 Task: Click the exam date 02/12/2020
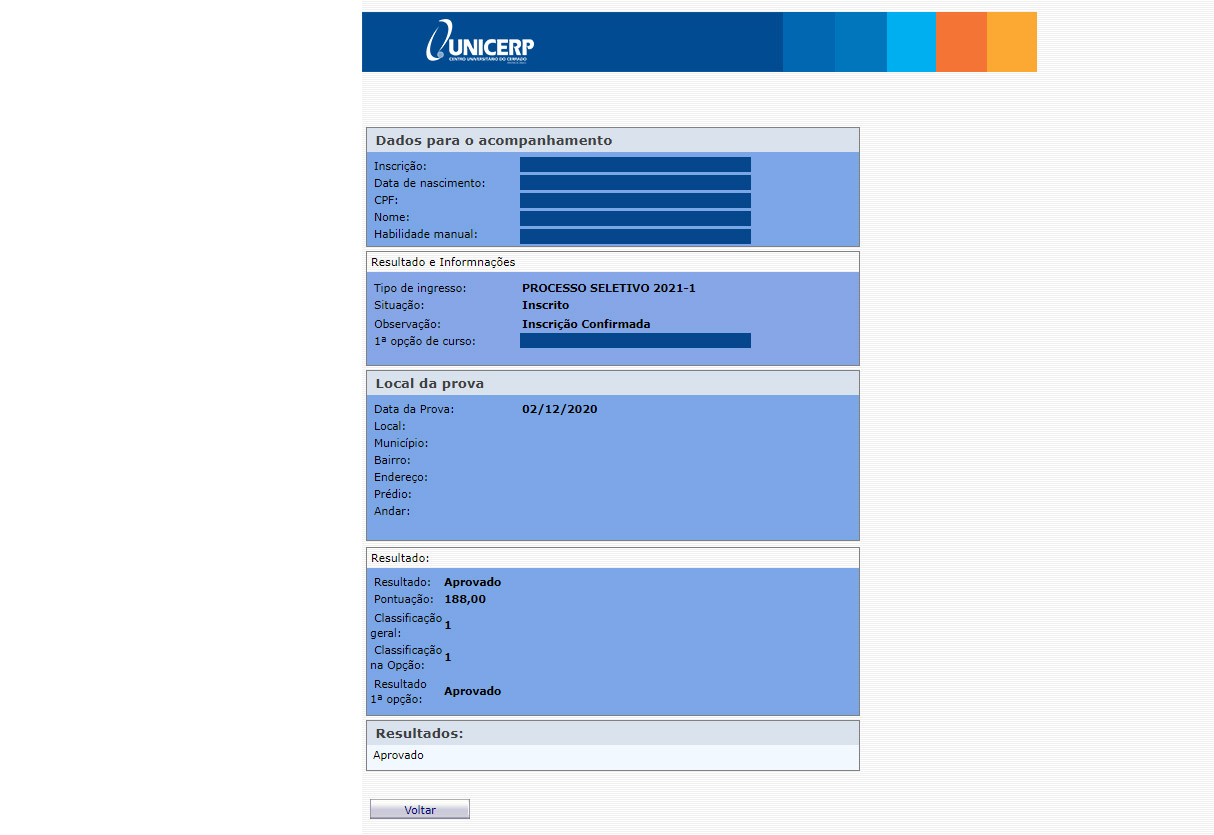point(559,409)
